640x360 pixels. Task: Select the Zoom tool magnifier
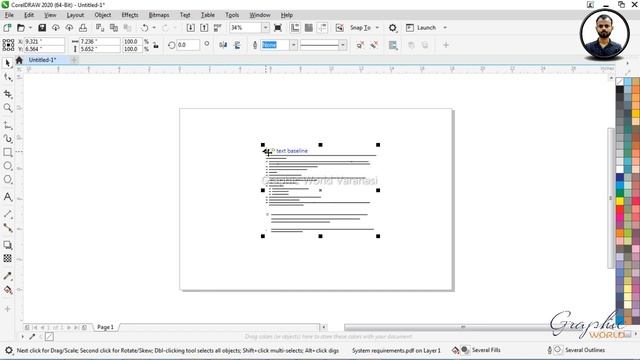coord(7,108)
